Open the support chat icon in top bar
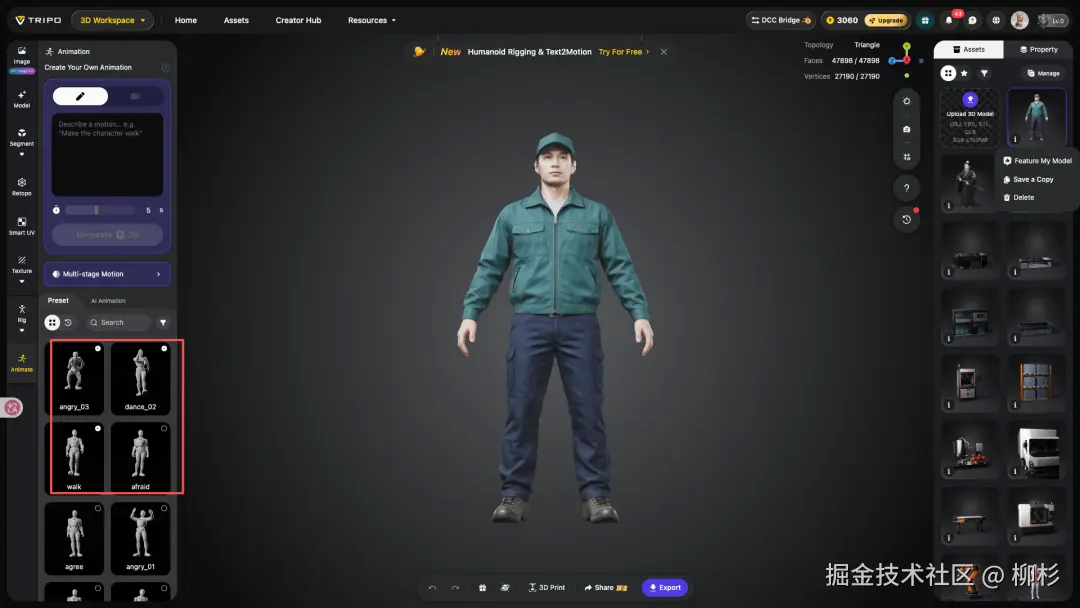Image resolution: width=1080 pixels, height=608 pixels. (972, 20)
